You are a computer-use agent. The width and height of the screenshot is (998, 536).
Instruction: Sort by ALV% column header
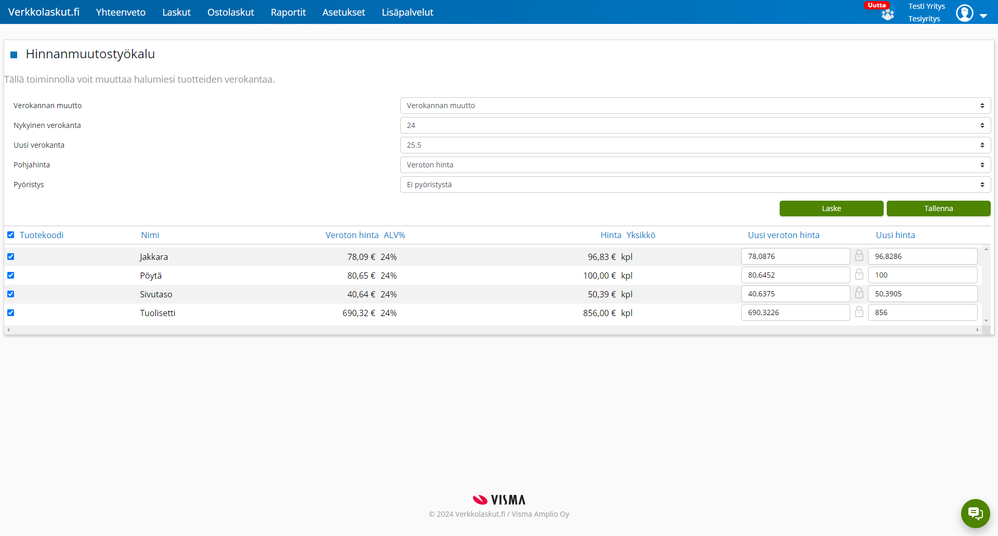[394, 235]
